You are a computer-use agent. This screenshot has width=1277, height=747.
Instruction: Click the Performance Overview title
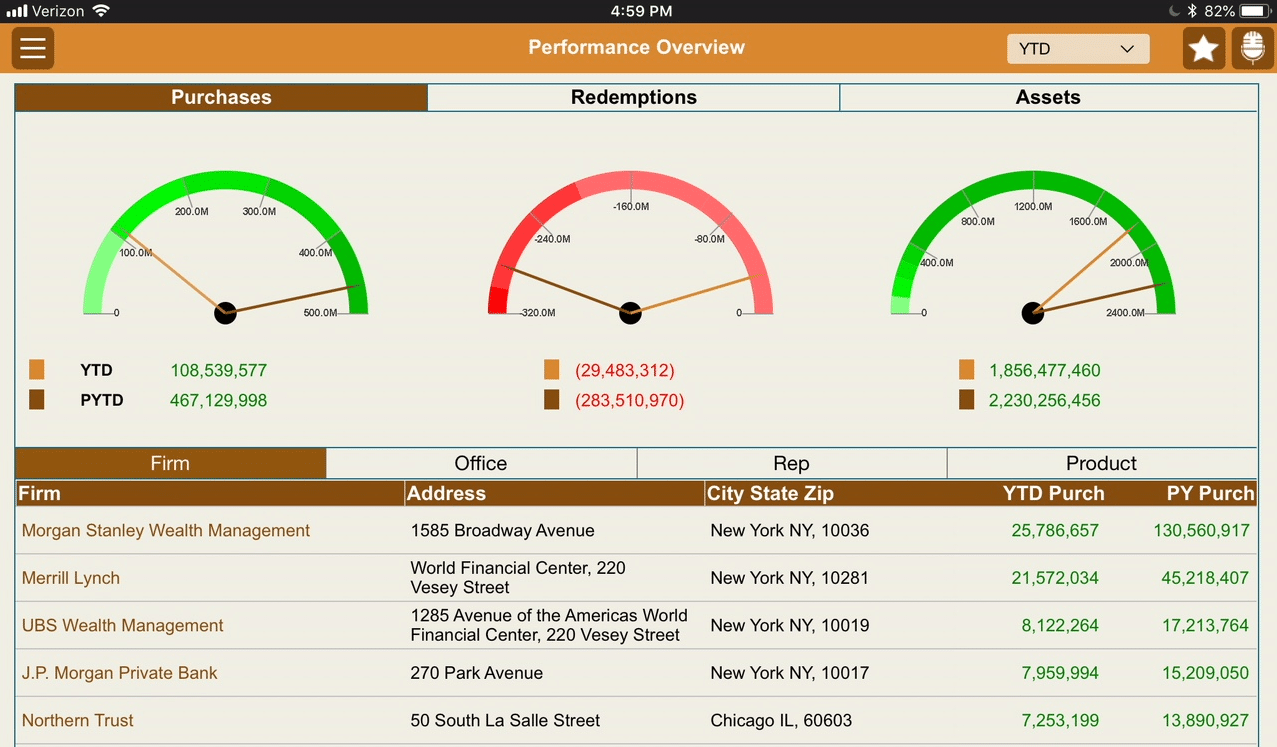click(636, 47)
